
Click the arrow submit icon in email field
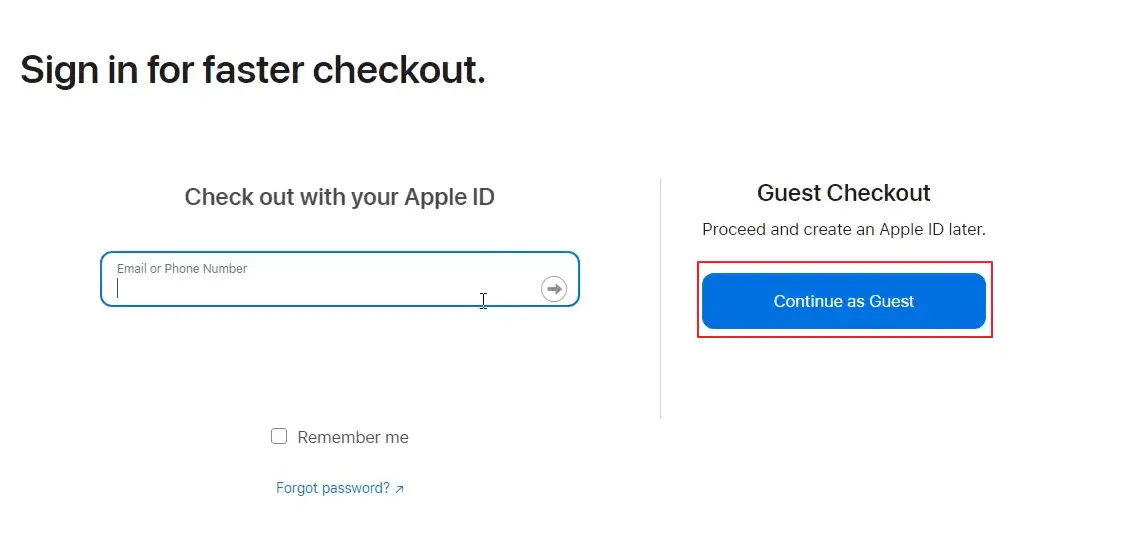click(x=554, y=289)
